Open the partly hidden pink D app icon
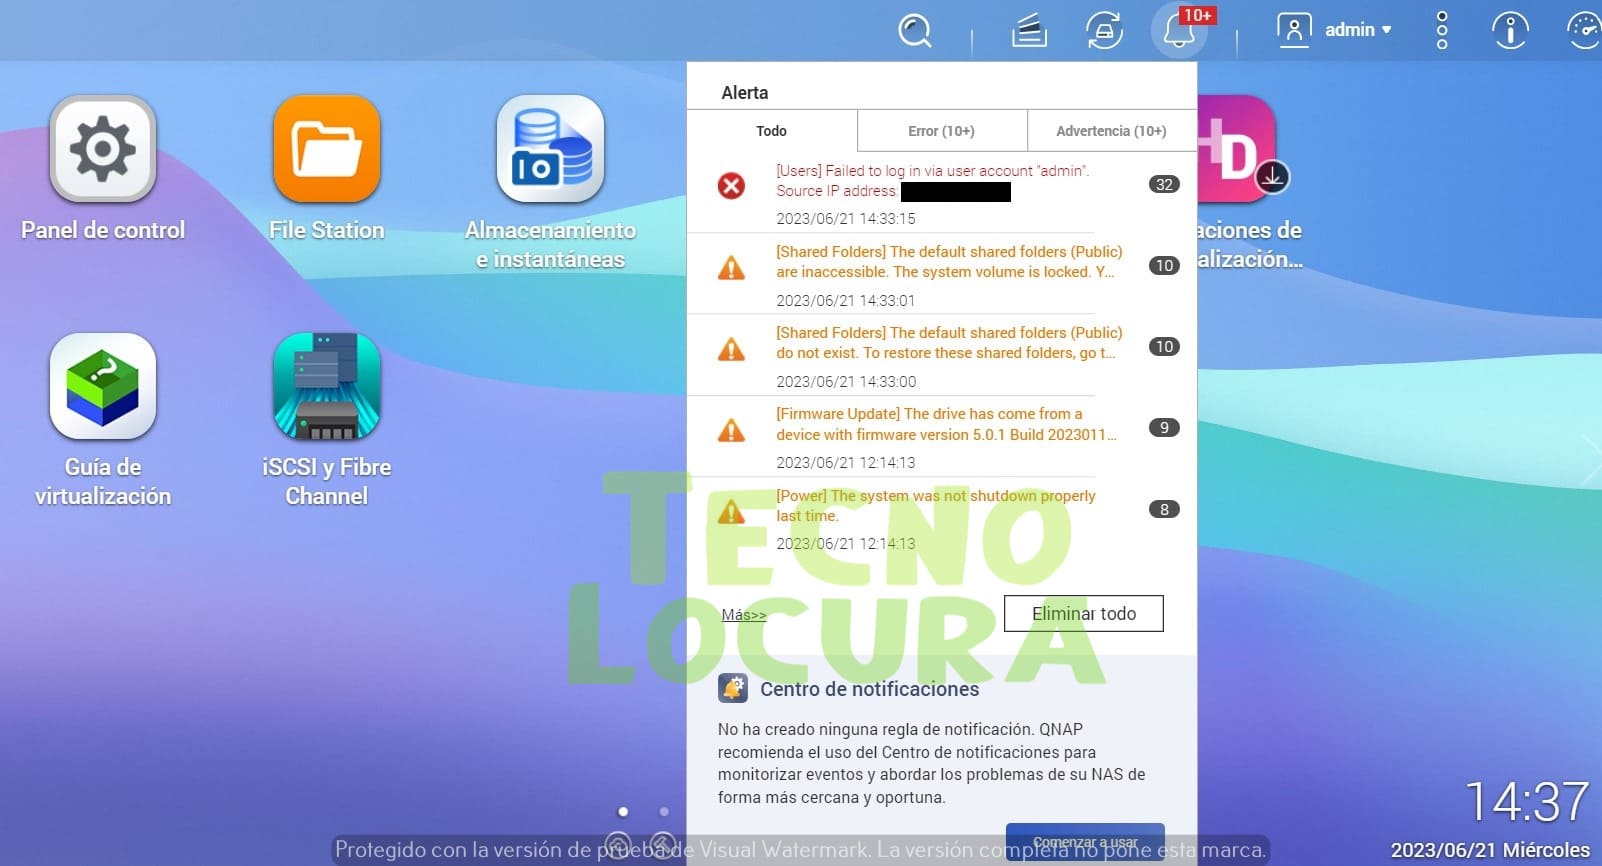Screen dimensions: 1602x866 tap(1238, 149)
